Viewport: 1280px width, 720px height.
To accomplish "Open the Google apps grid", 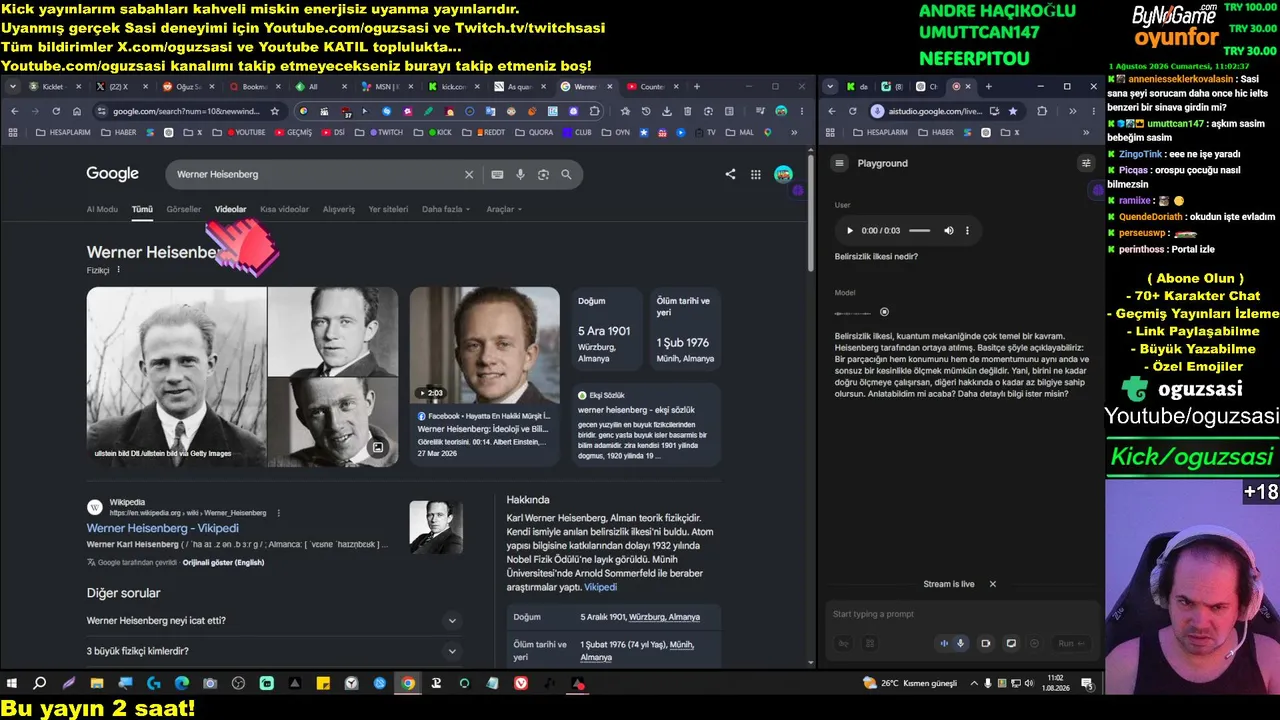I will point(756,174).
